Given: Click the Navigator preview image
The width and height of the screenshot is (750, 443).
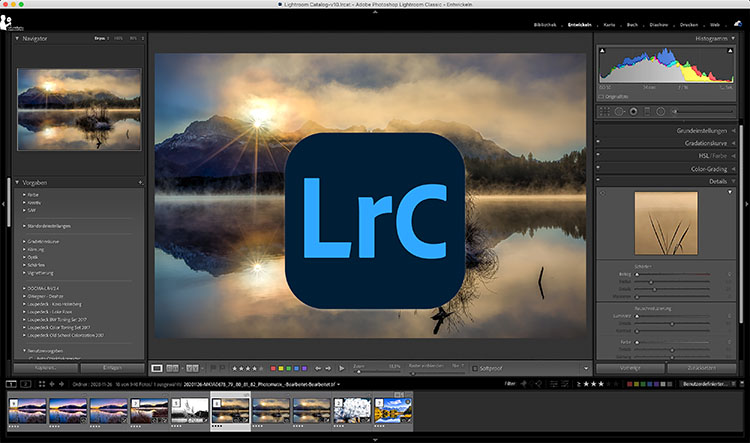Looking at the screenshot, I should pyautogui.click(x=79, y=109).
